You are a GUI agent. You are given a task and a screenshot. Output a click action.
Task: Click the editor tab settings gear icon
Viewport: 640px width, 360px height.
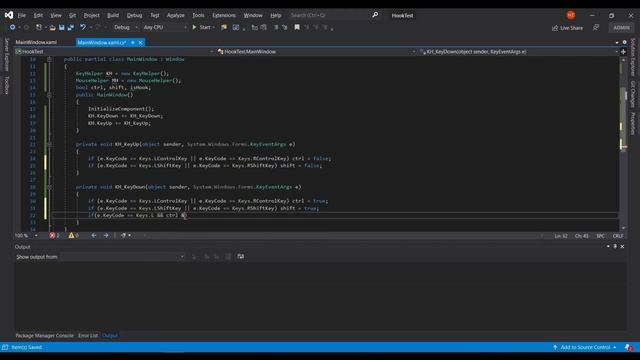pos(624,42)
